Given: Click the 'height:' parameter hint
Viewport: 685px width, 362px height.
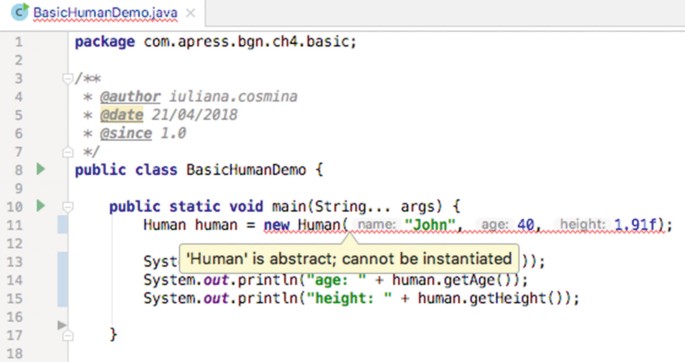Looking at the screenshot, I should click(583, 224).
